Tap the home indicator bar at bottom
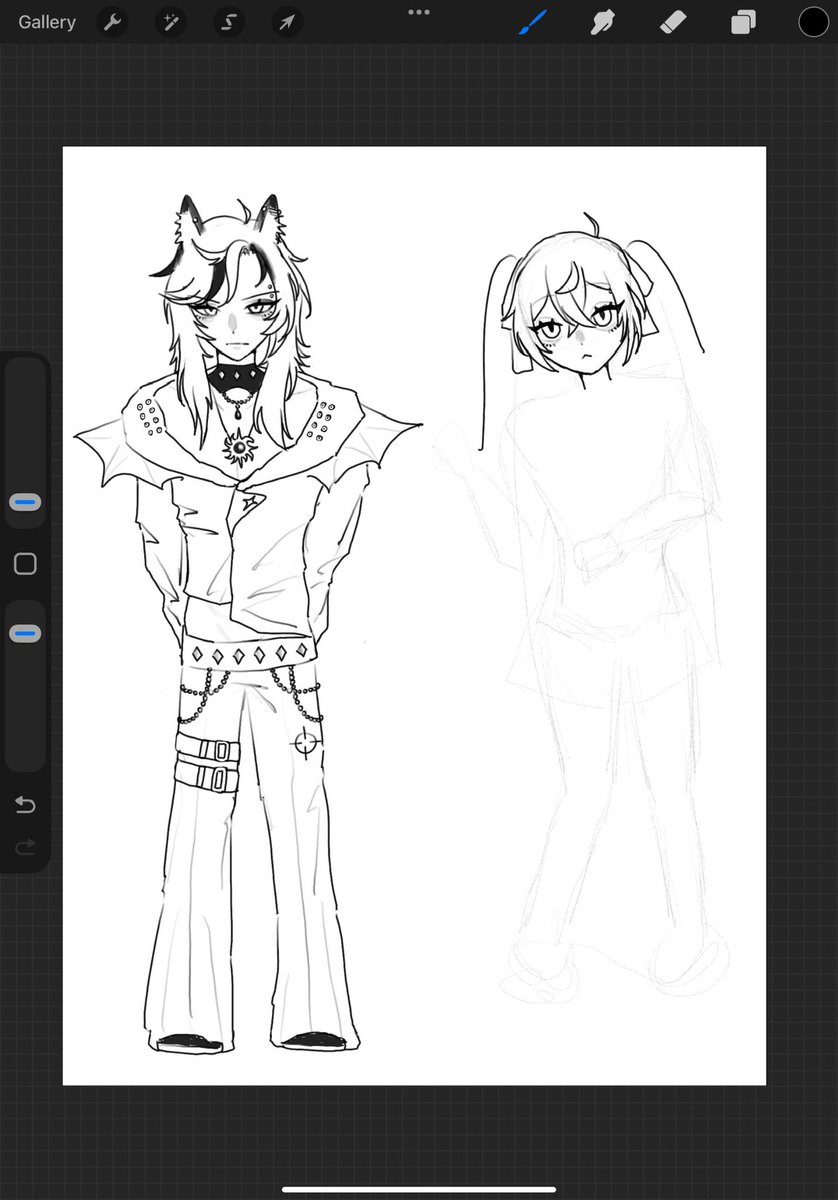 [x=419, y=1189]
